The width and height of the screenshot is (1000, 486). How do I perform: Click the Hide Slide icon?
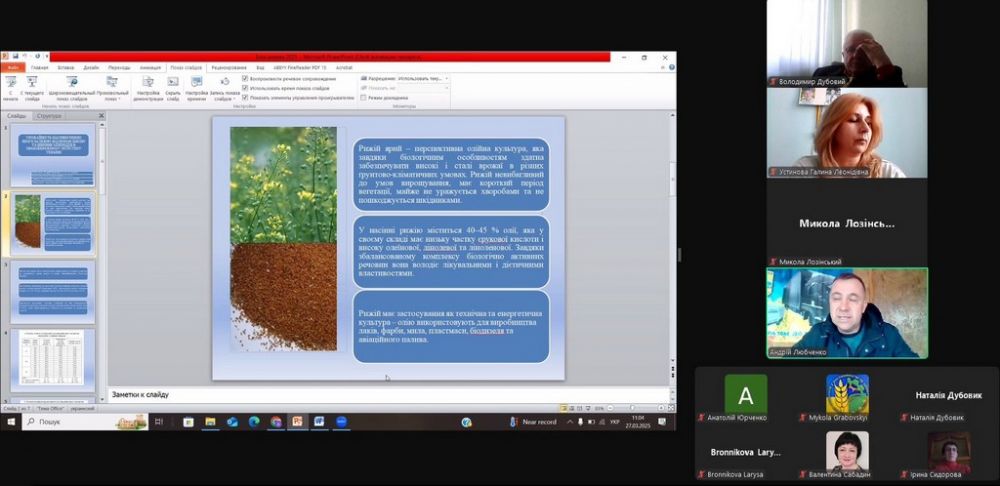pyautogui.click(x=173, y=83)
